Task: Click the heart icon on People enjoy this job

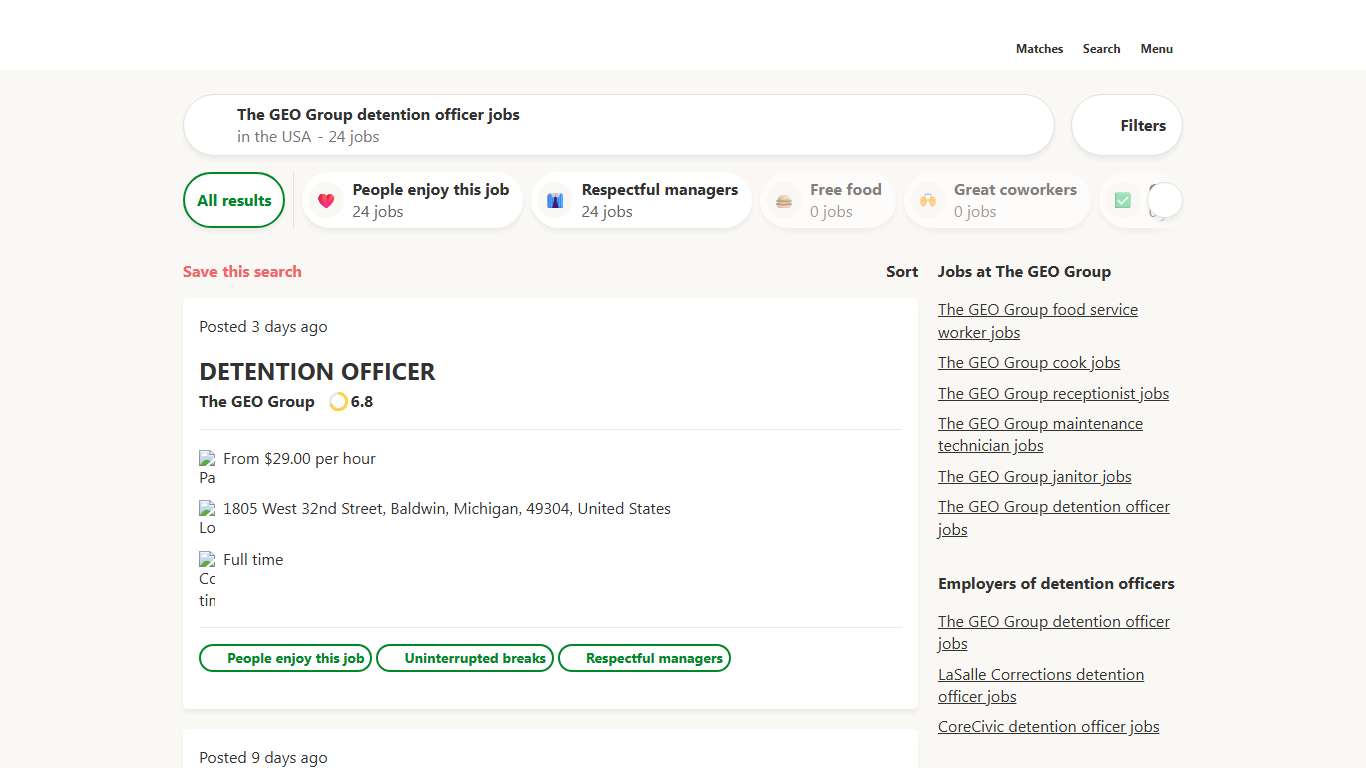Action: coord(326,200)
